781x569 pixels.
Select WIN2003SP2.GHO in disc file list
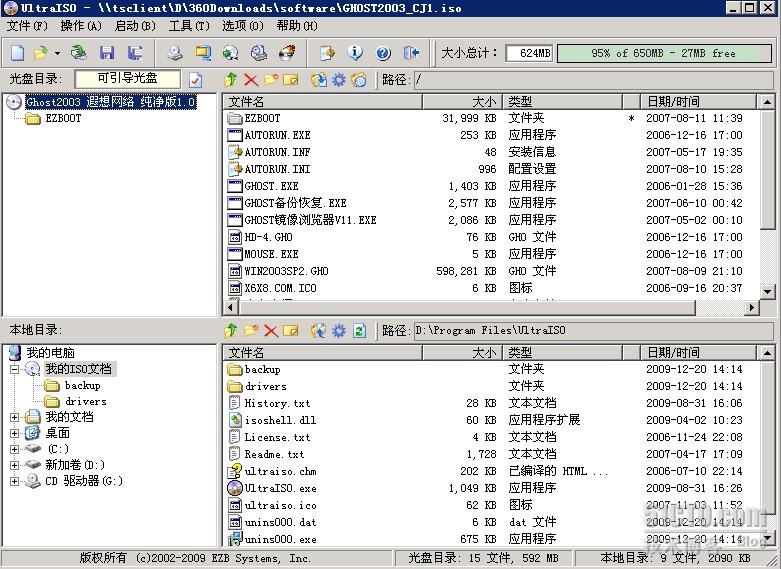coord(286,271)
